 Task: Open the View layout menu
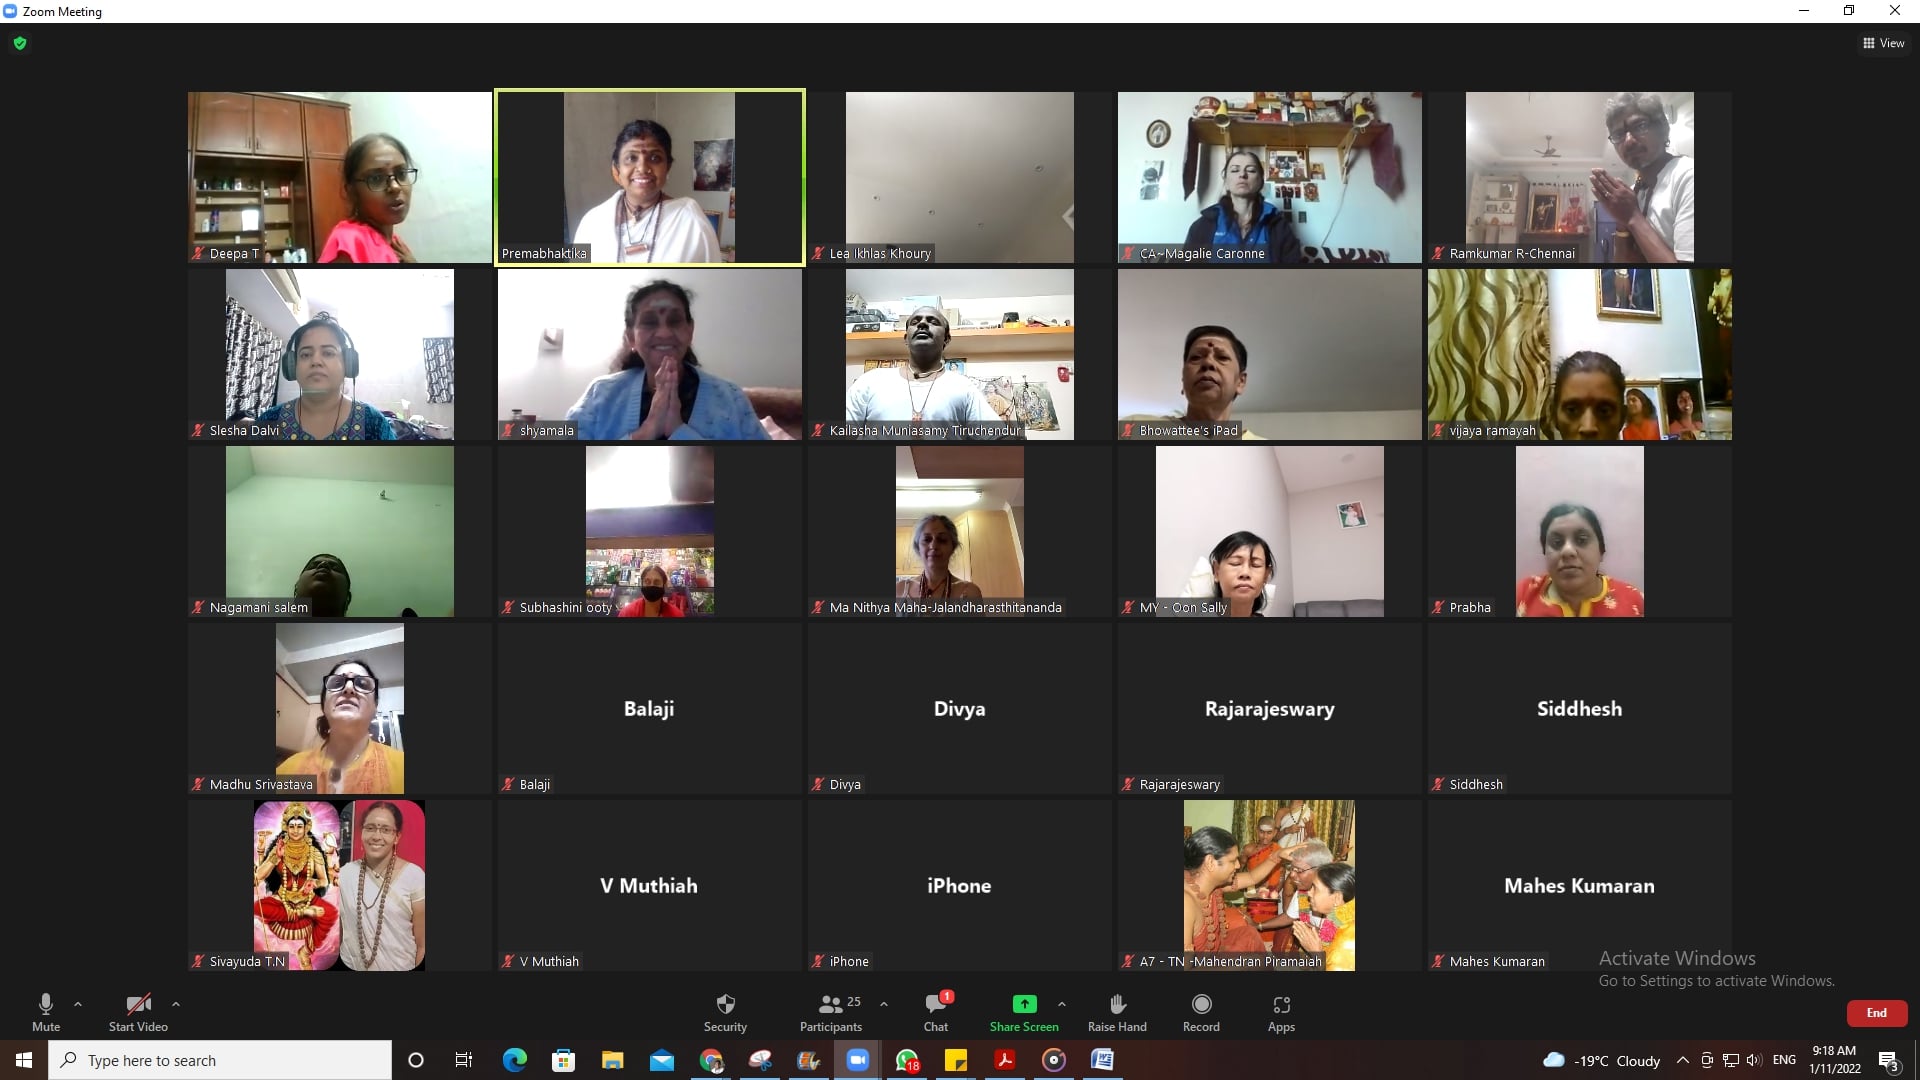coord(1884,43)
